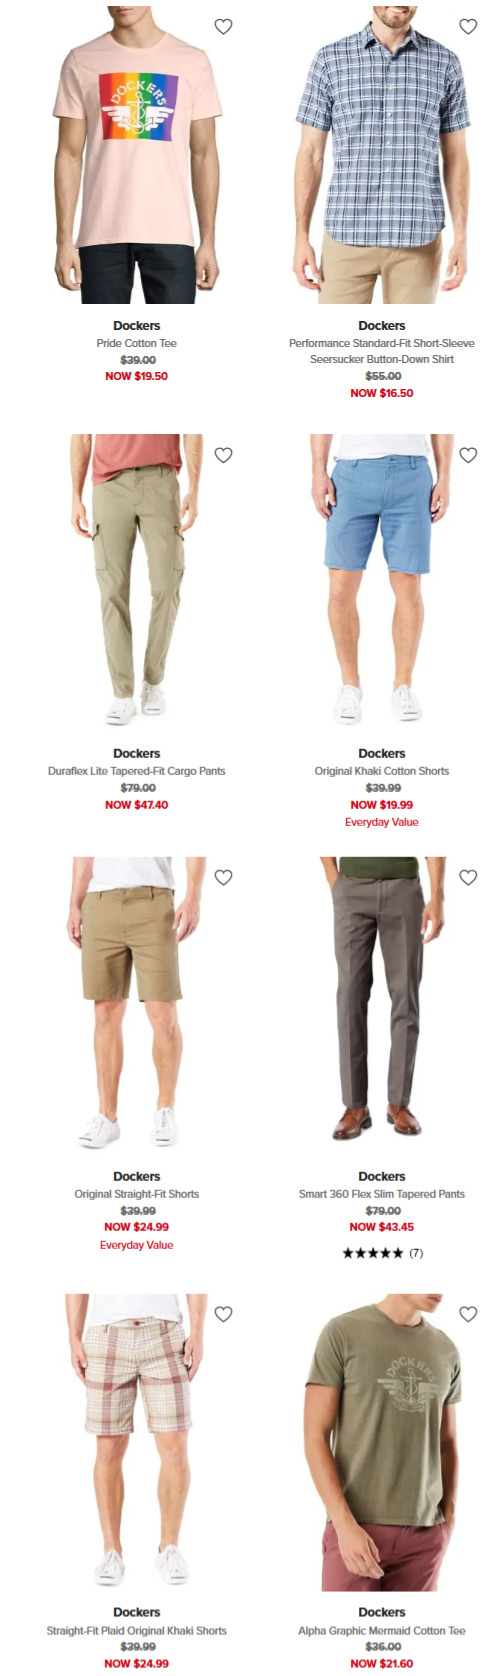Screen dimensions: 495x1676
Task: Open Original Khaki Cotton Shorts product title
Action: click(x=382, y=771)
